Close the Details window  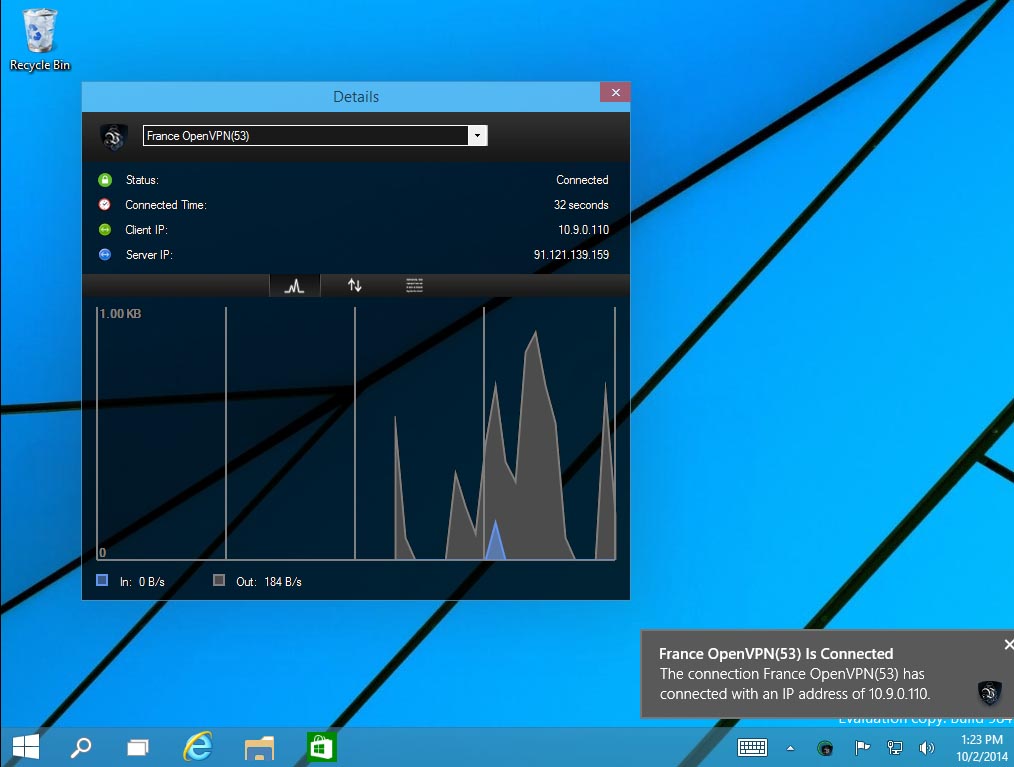615,92
